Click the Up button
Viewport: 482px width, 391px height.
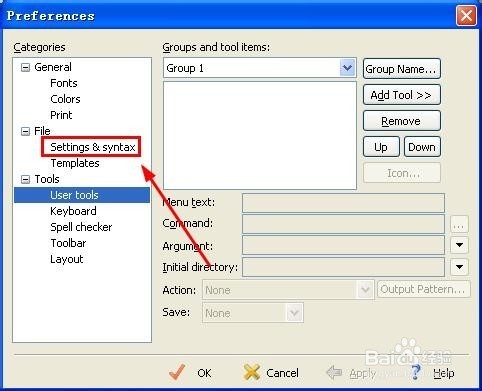(381, 147)
